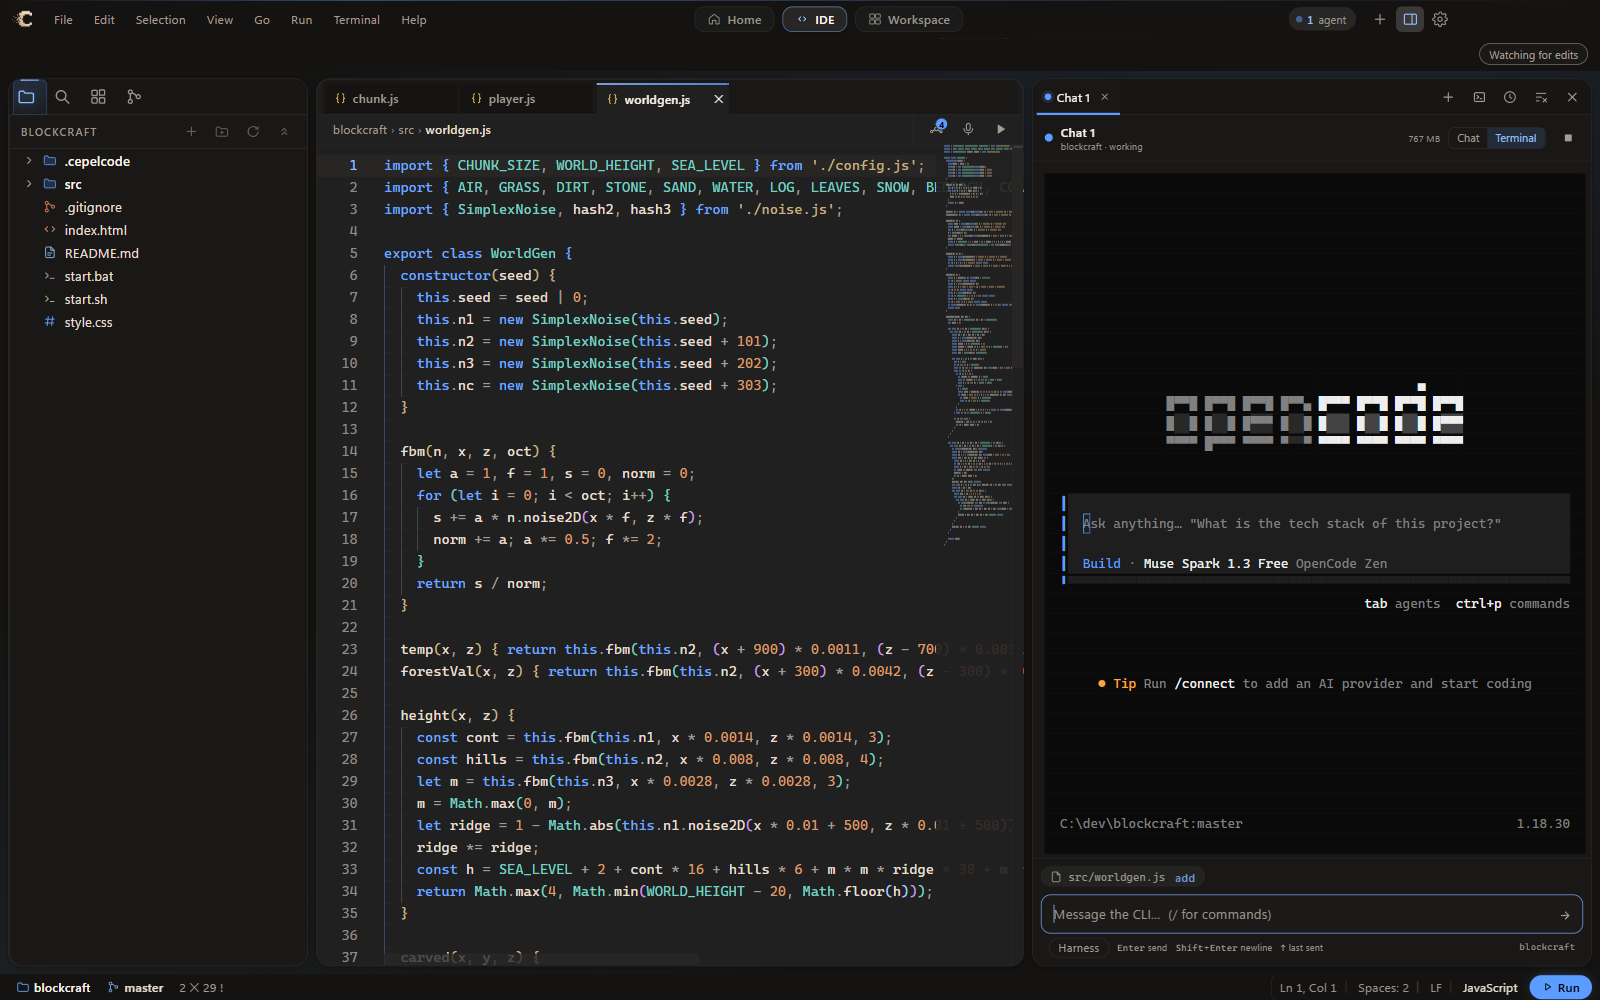Click the app logo icon
Viewport: 1600px width, 1000px height.
[23, 19]
